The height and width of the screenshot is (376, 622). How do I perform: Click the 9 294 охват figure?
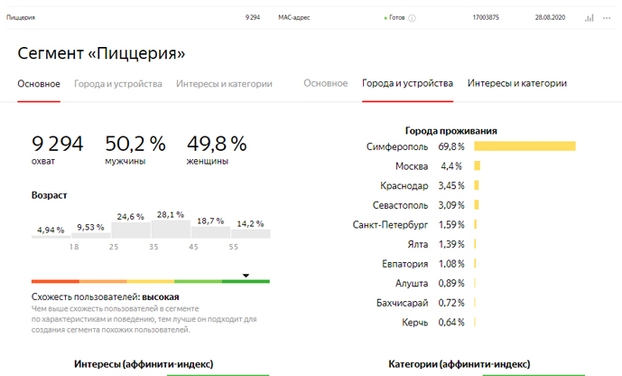point(57,144)
